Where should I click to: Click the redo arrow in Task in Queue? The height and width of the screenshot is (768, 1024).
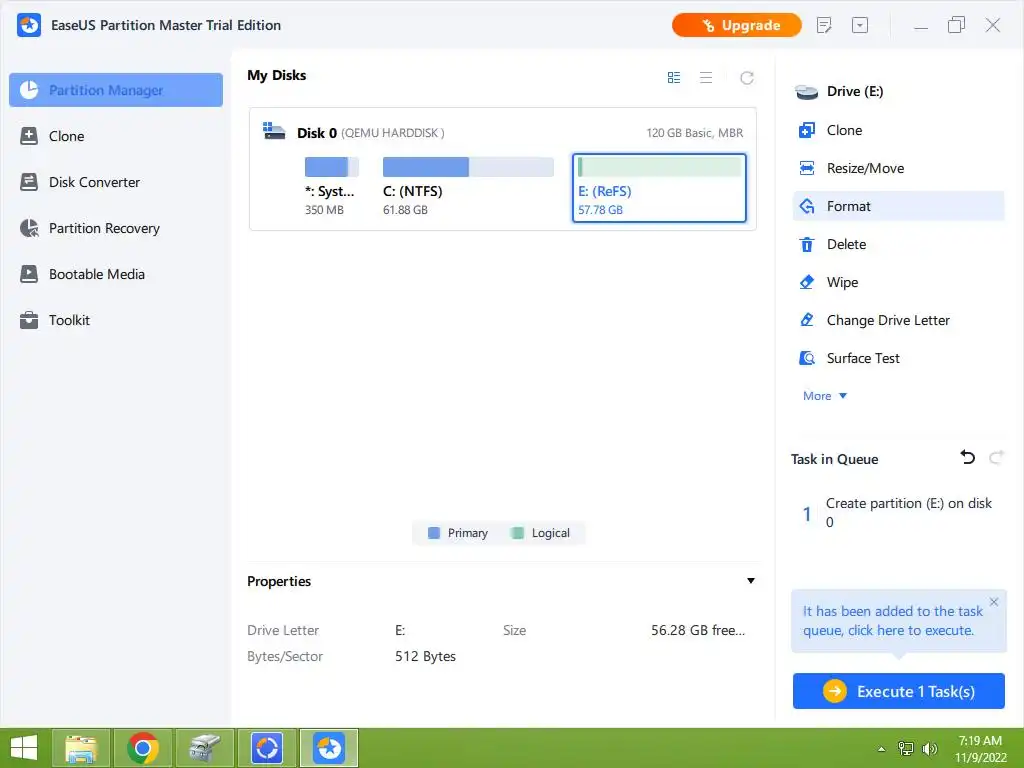(x=996, y=457)
